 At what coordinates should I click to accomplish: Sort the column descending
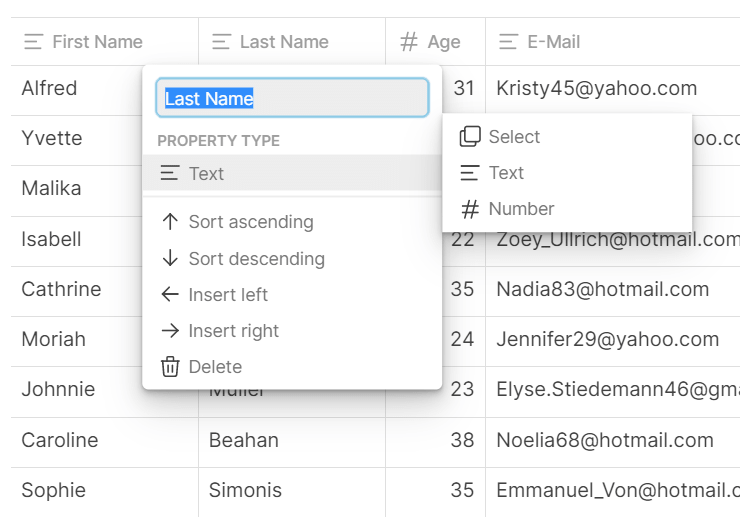(x=256, y=259)
